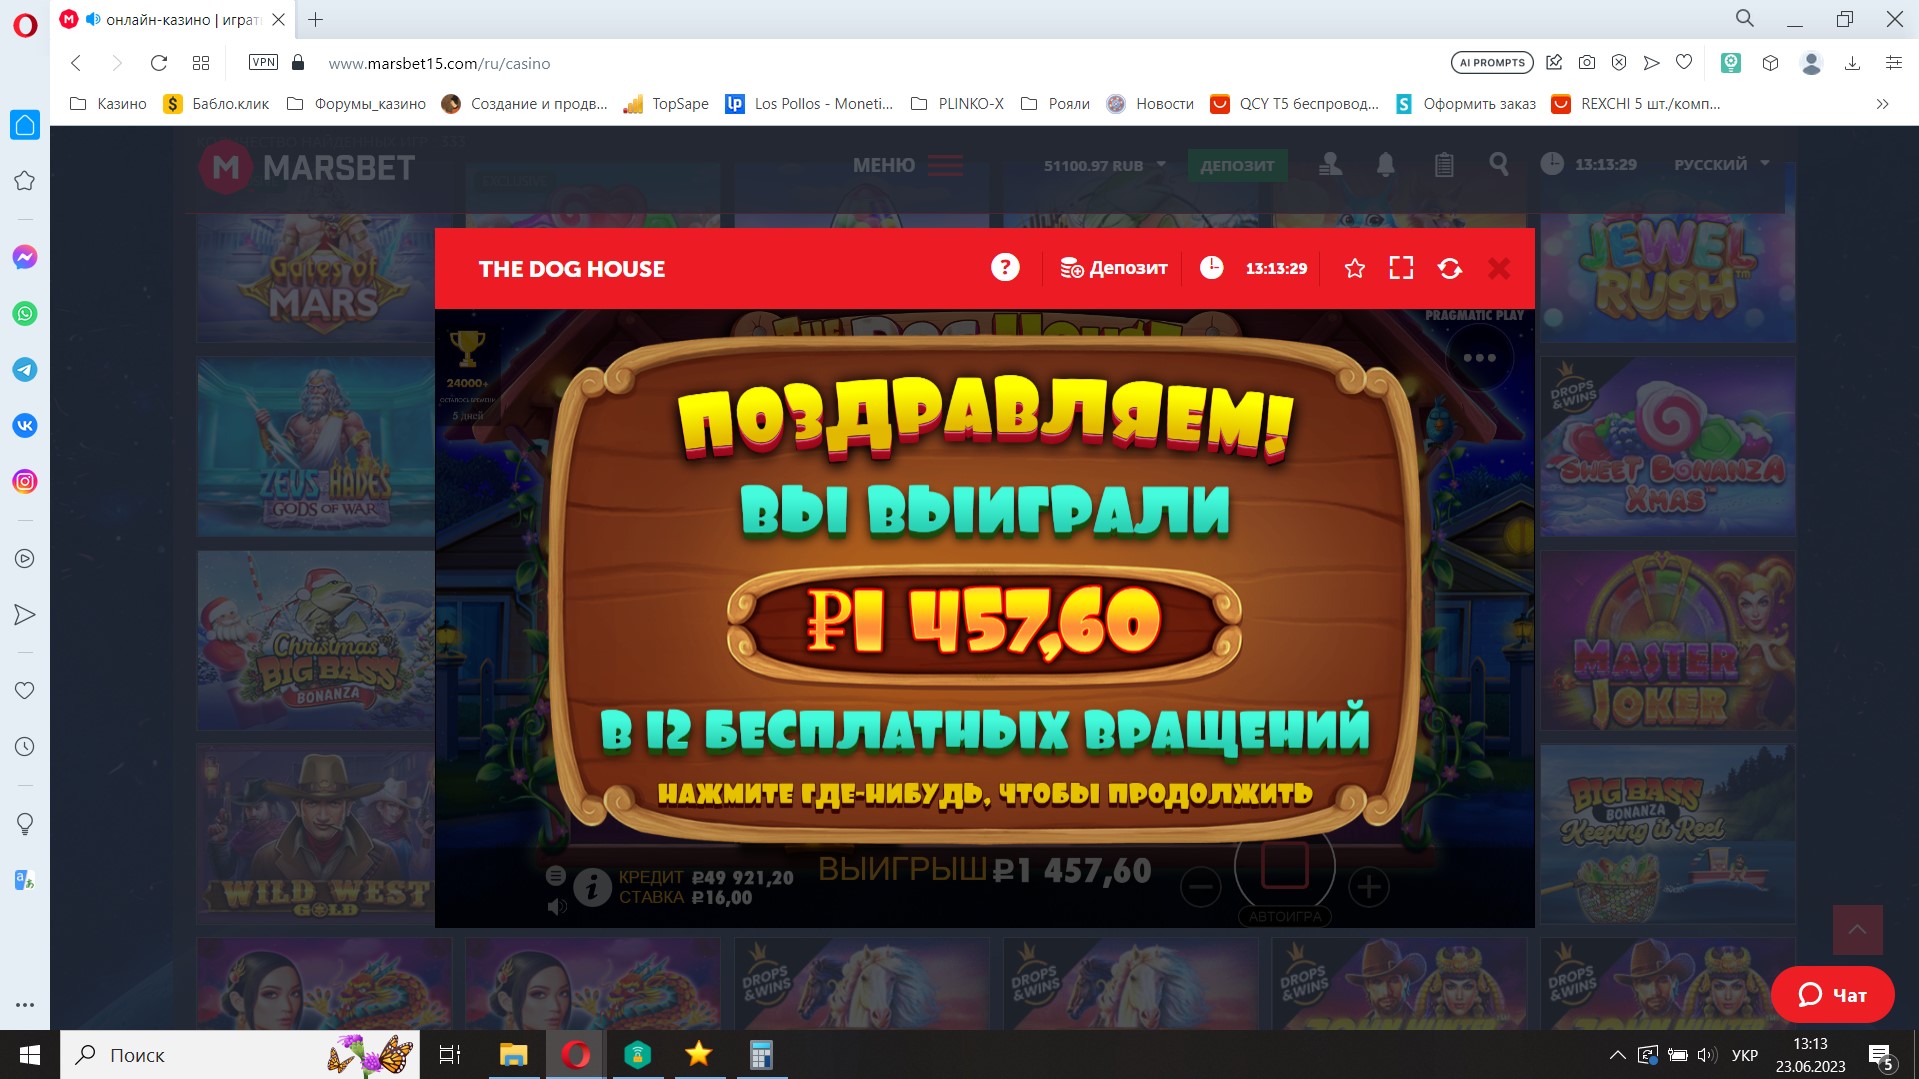This screenshot has width=1919, height=1079.
Task: Open Opera speed dial grid icon
Action: (x=201, y=63)
